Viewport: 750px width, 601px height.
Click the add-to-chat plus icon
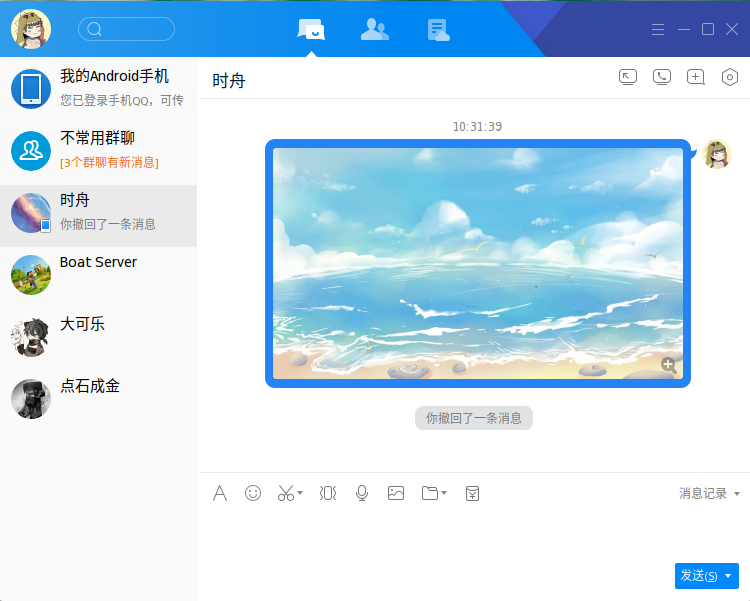[x=695, y=77]
